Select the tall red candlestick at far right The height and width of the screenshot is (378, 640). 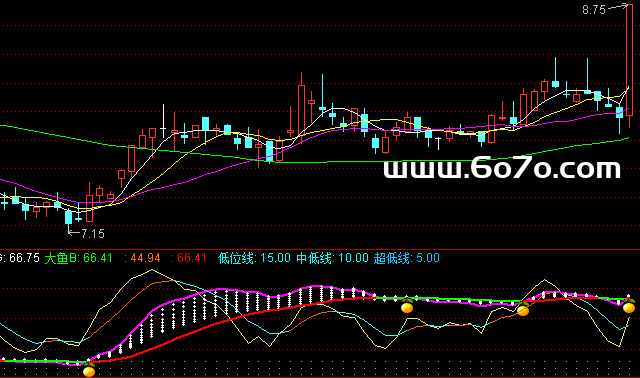pyautogui.click(x=629, y=60)
